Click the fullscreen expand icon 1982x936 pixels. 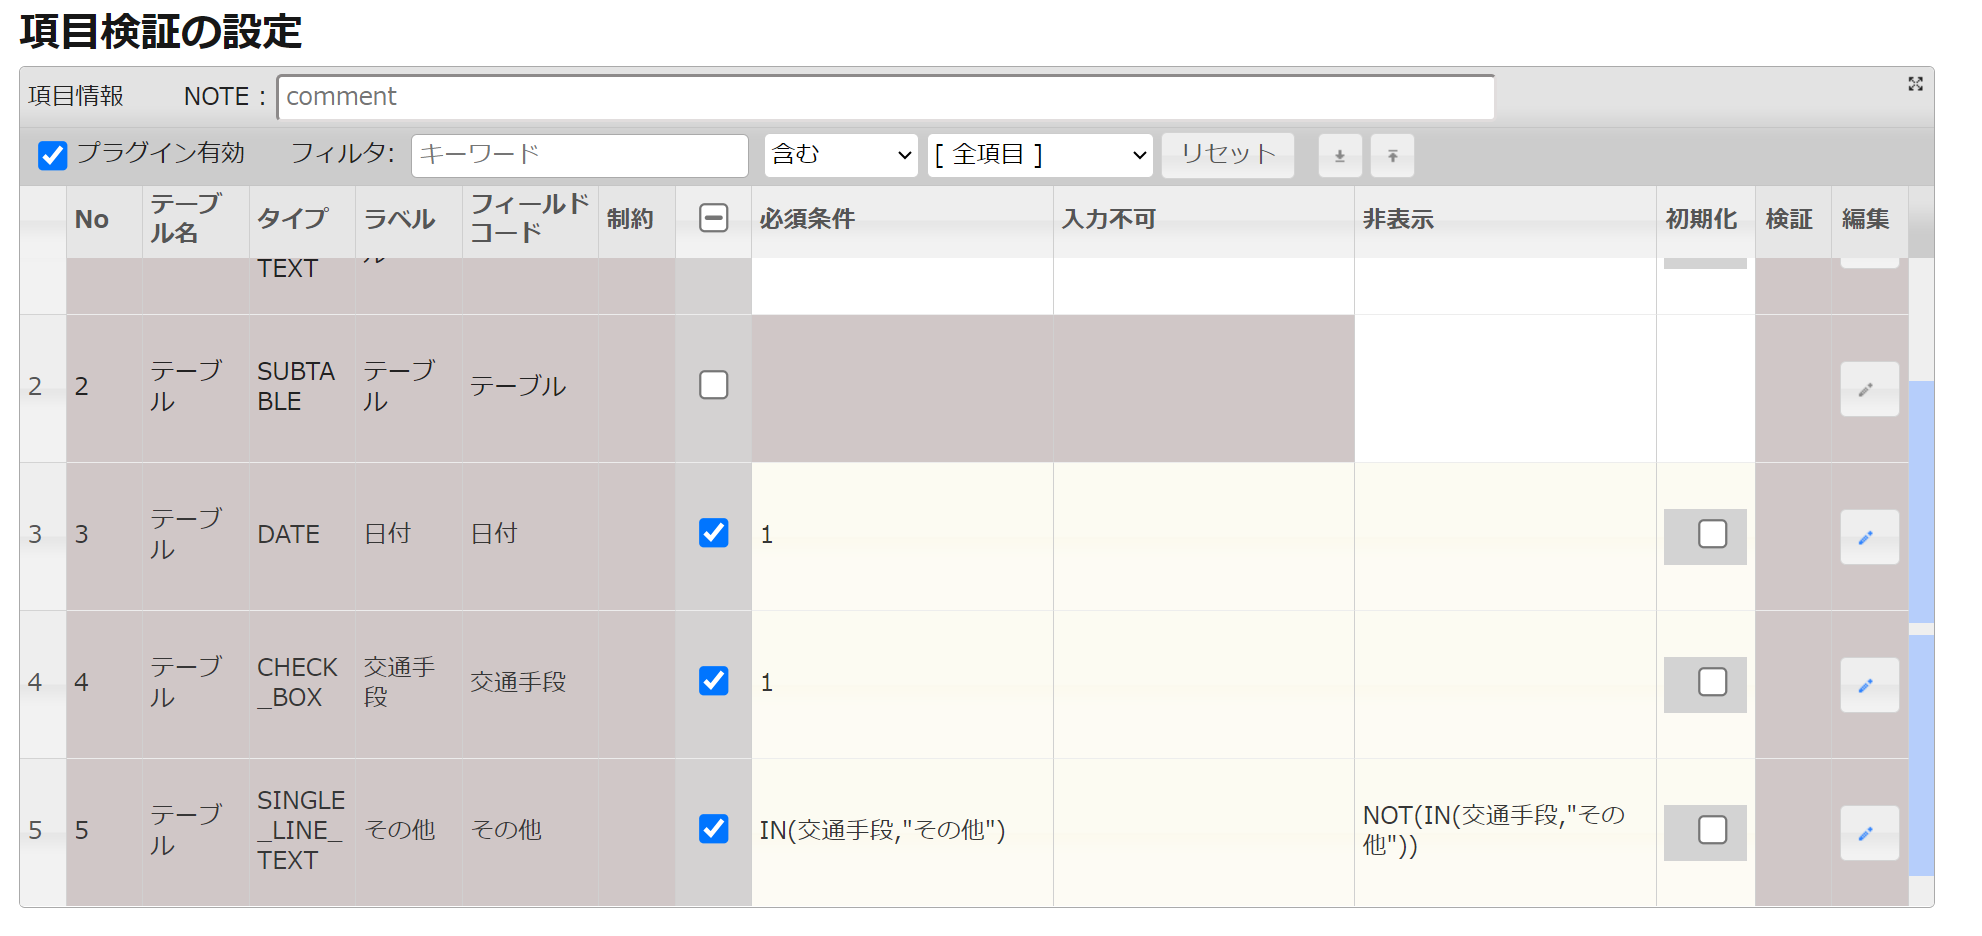click(1915, 84)
